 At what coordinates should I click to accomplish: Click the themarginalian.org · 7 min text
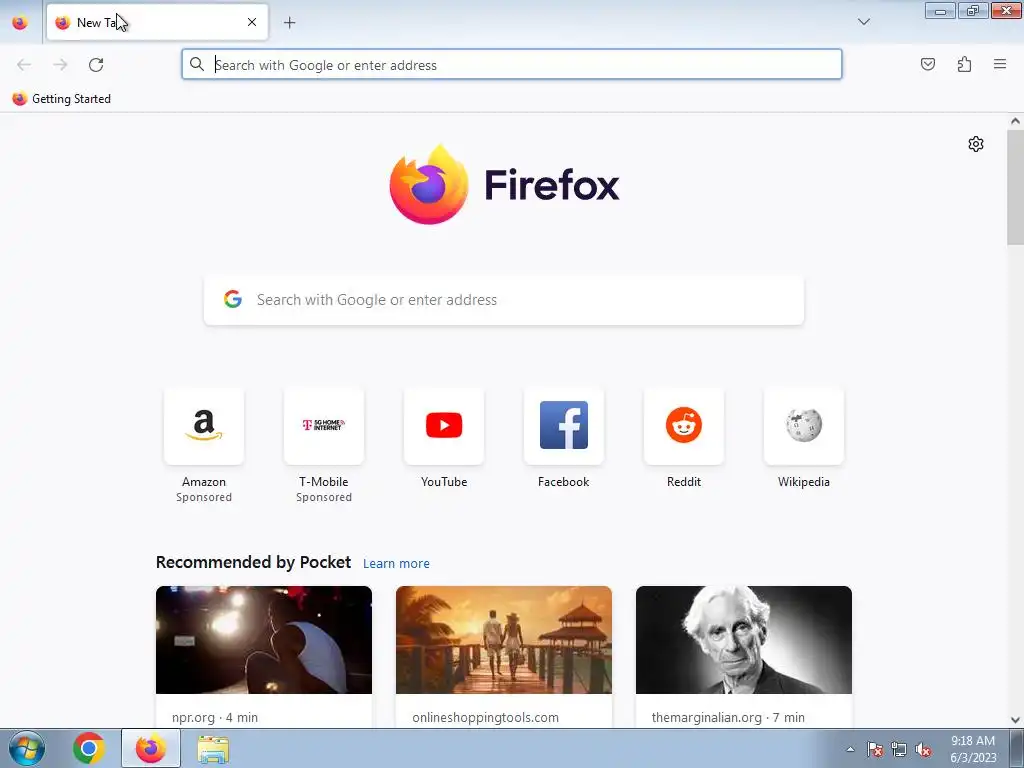(728, 718)
